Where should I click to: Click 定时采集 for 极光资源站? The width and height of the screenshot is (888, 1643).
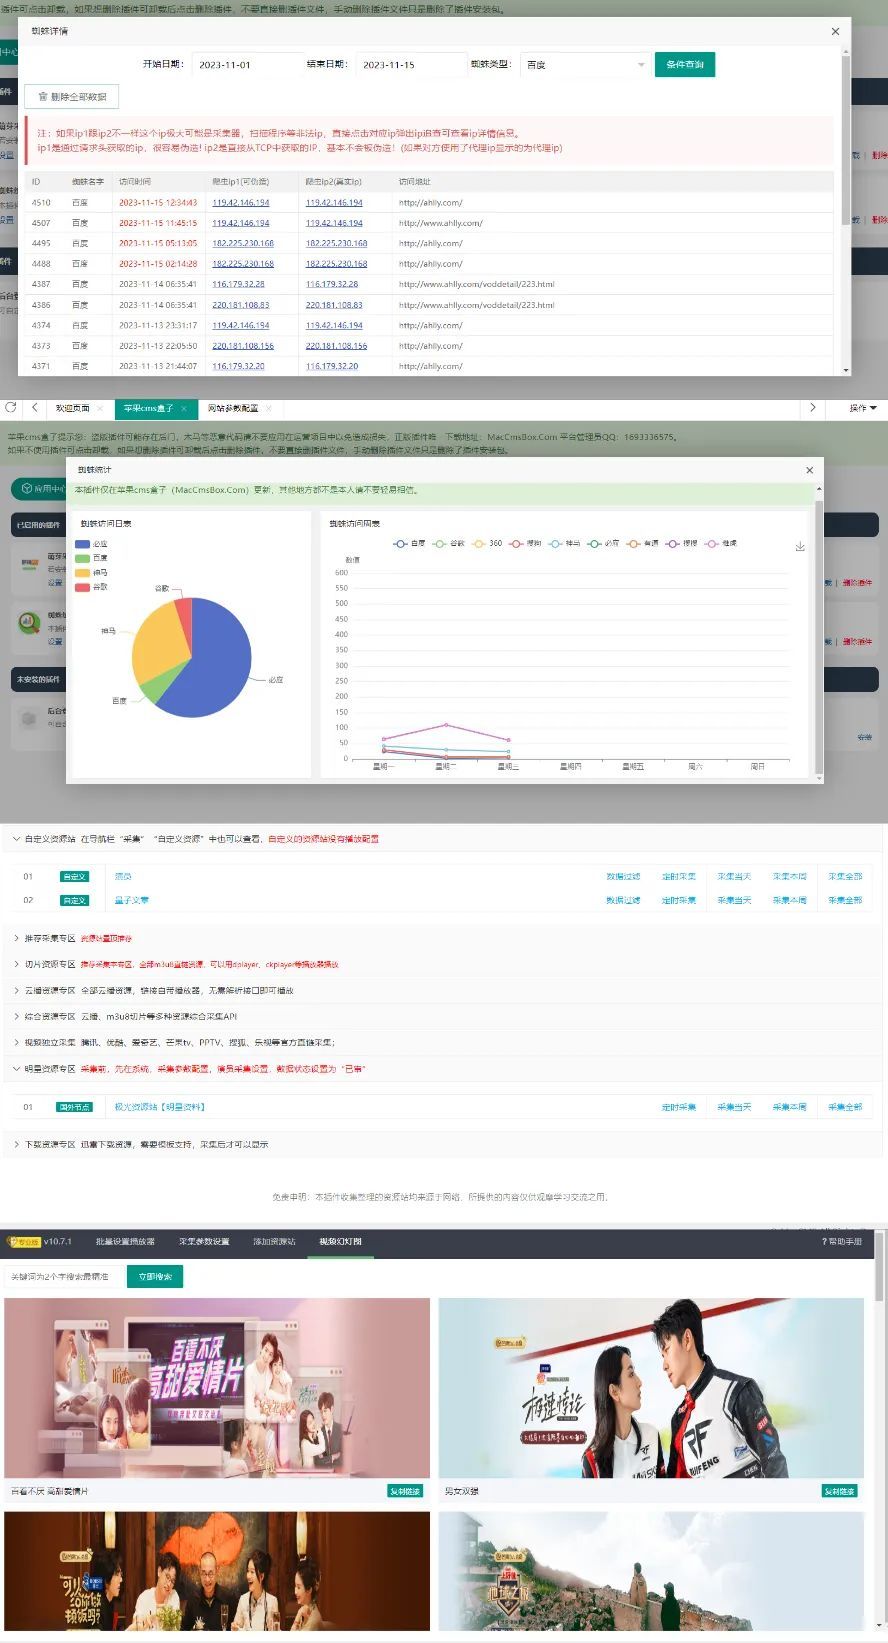[678, 1107]
